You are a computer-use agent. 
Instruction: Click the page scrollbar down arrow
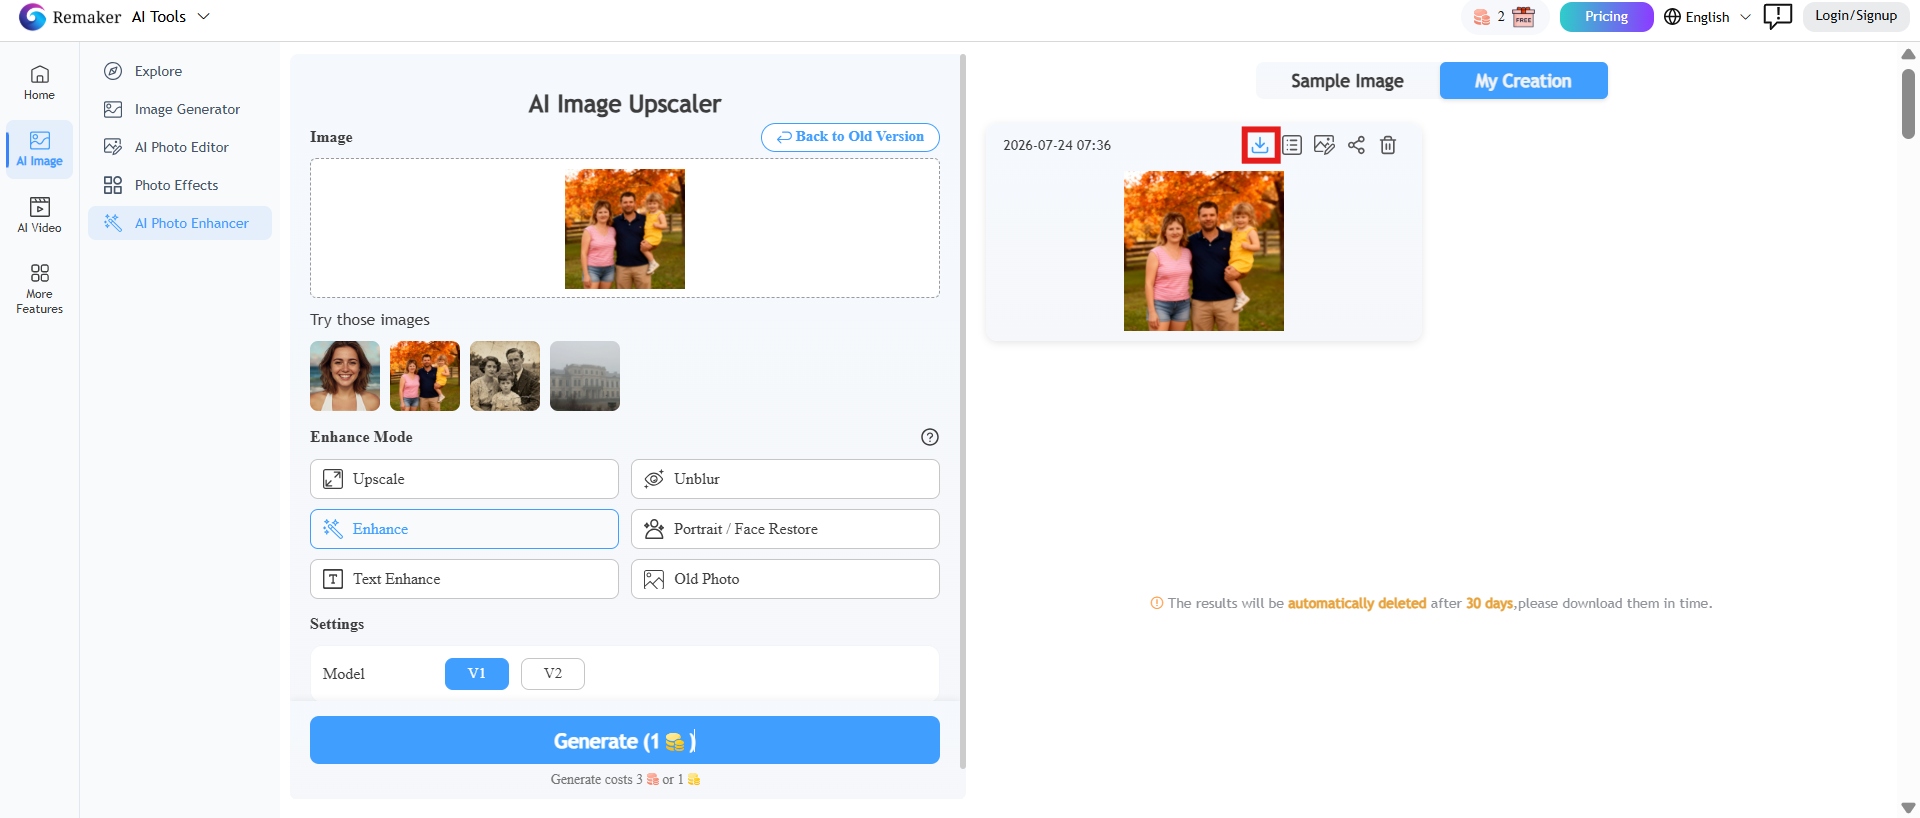pyautogui.click(x=1908, y=807)
